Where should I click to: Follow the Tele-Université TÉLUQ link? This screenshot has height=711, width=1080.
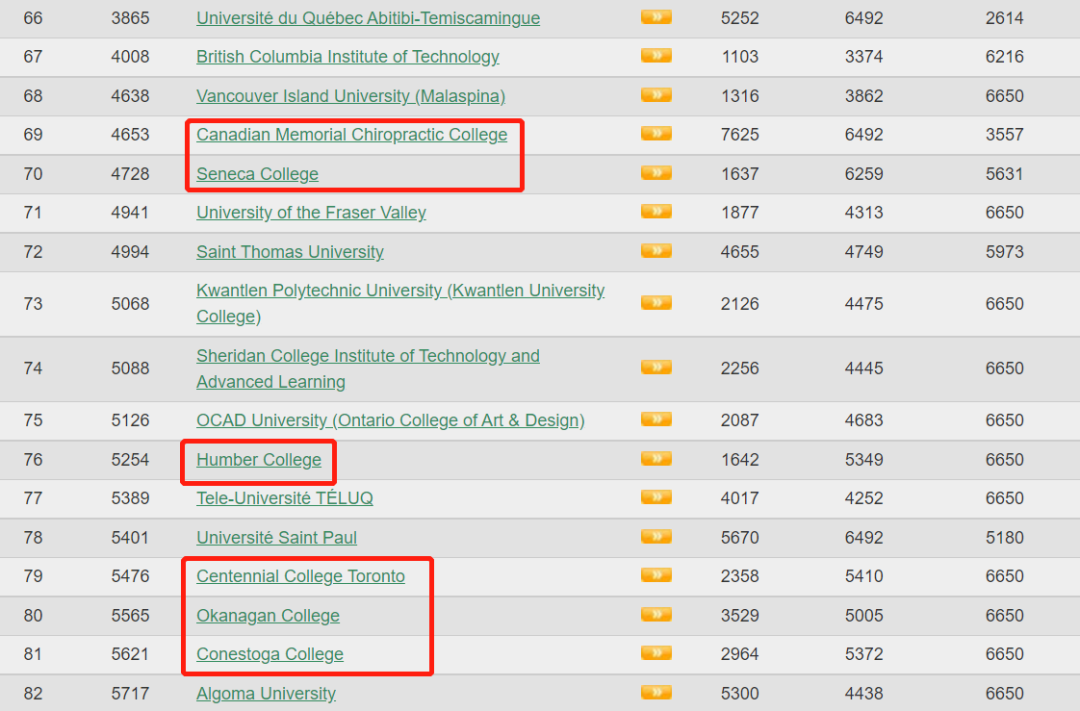point(284,498)
